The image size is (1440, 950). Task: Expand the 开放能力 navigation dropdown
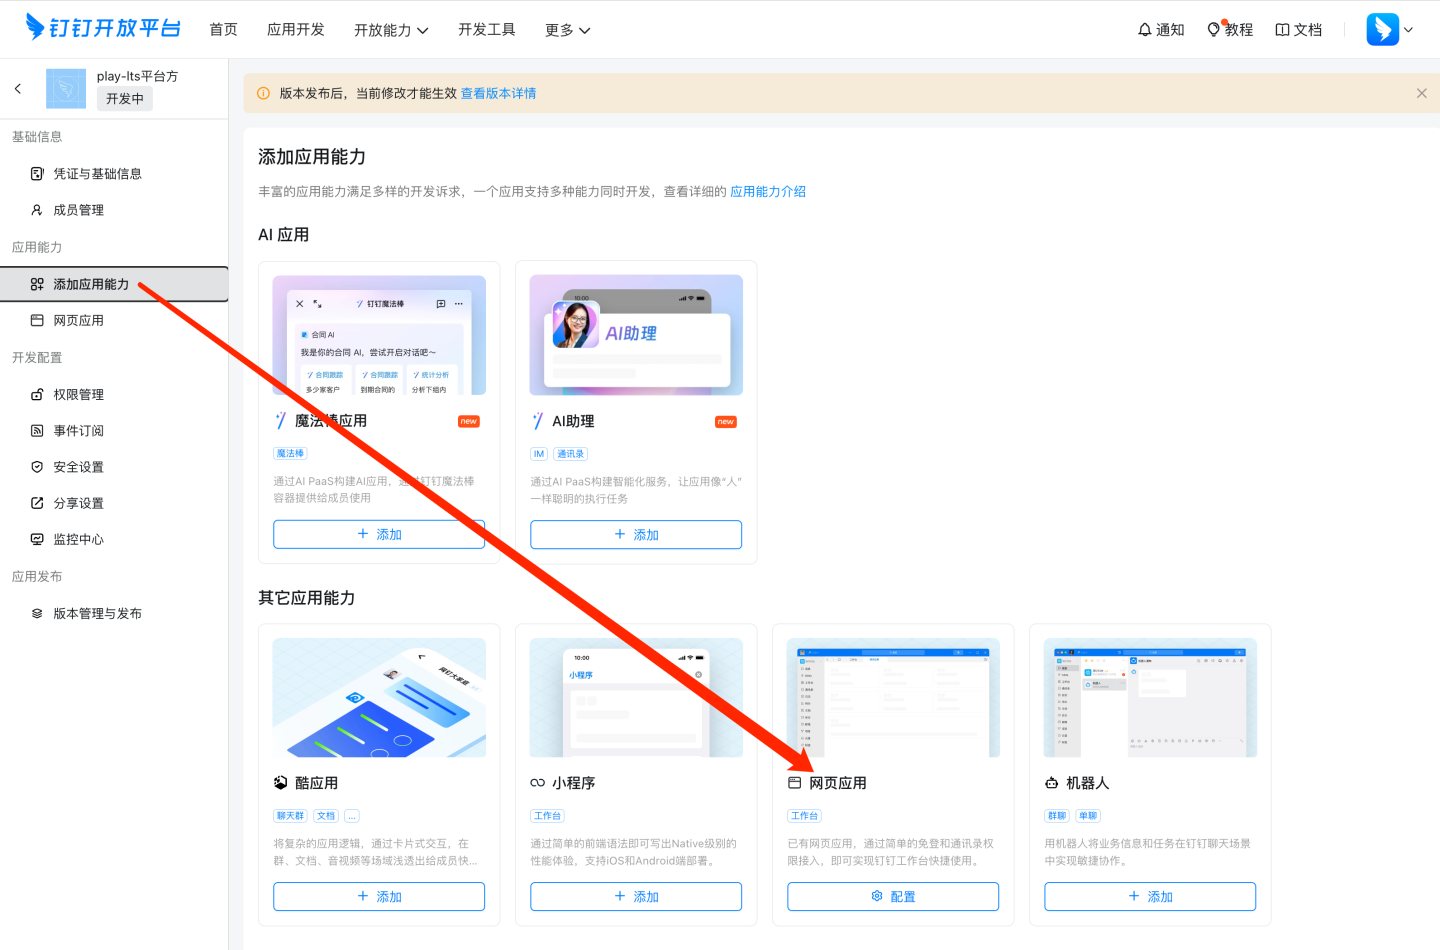pyautogui.click(x=391, y=30)
